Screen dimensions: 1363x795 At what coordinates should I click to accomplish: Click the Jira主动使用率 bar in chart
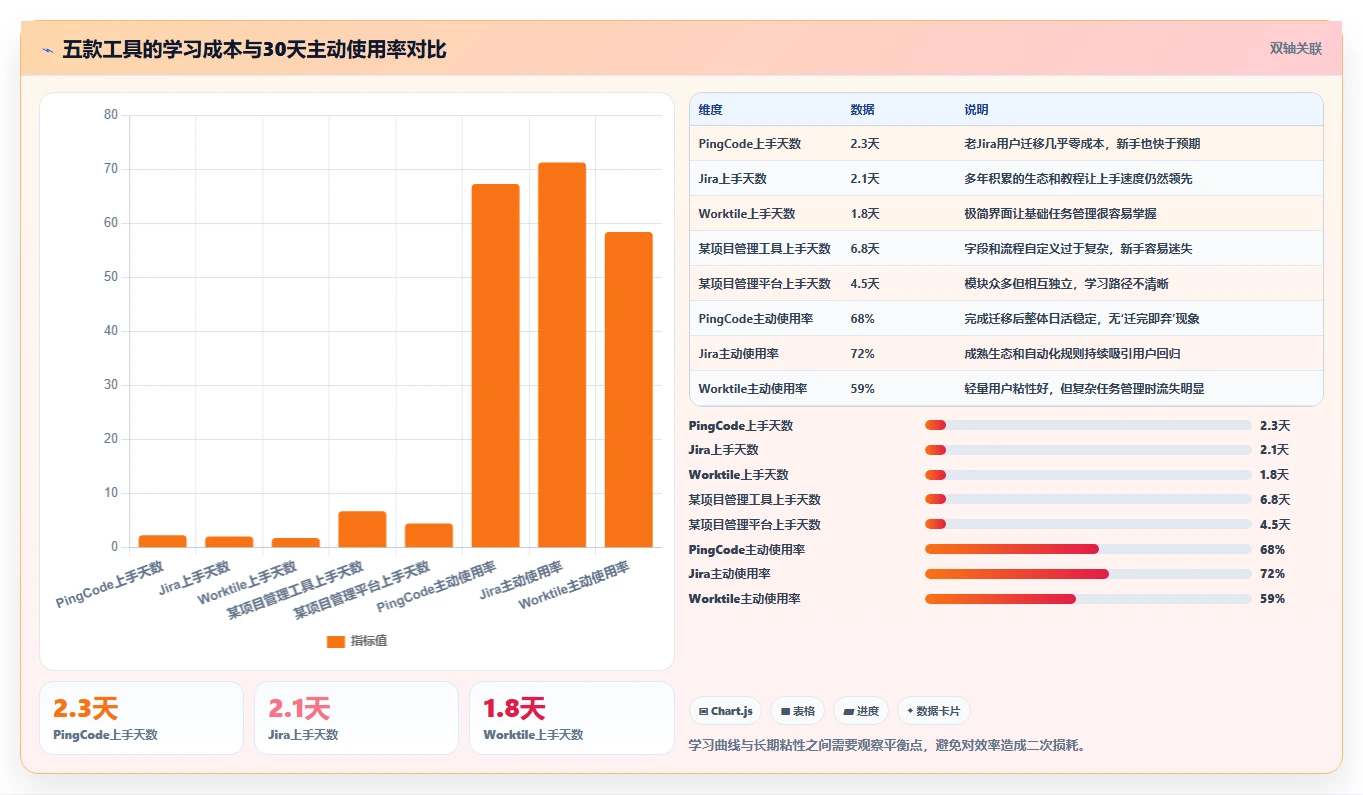tap(562, 355)
